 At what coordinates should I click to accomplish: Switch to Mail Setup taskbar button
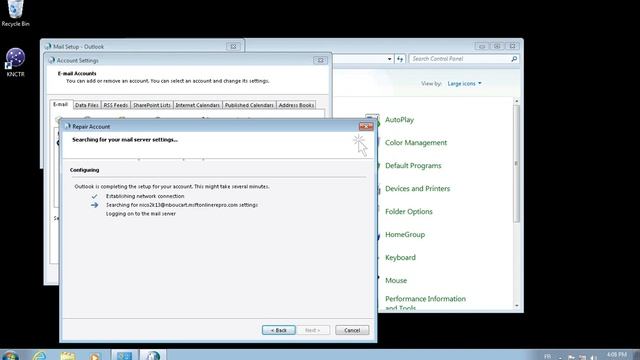click(153, 355)
